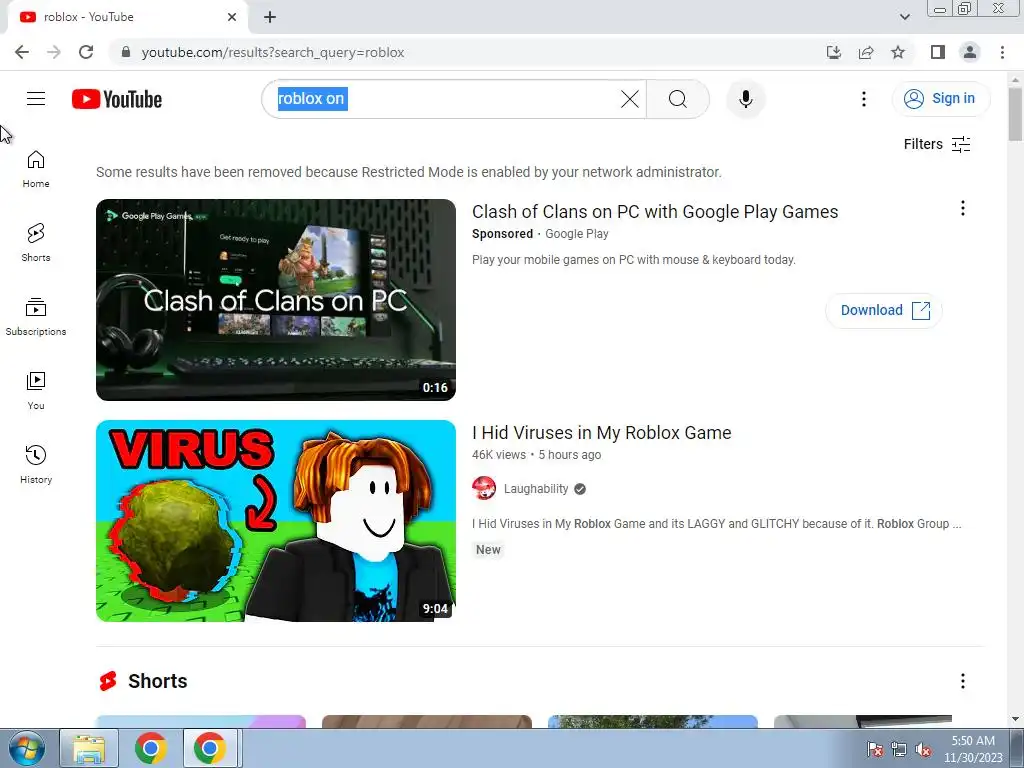Viewport: 1024px width, 768px height.
Task: Open Subscriptions in the sidebar
Action: pos(36,317)
